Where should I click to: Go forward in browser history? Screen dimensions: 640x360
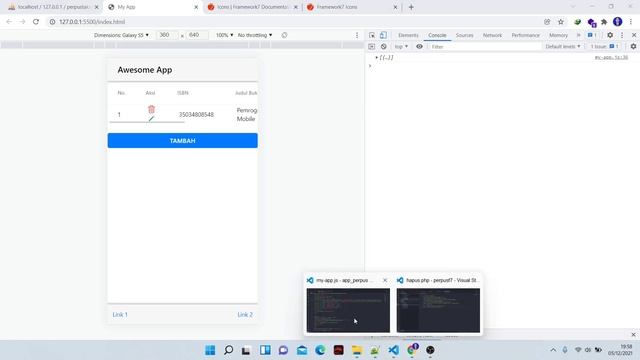pyautogui.click(x=22, y=22)
